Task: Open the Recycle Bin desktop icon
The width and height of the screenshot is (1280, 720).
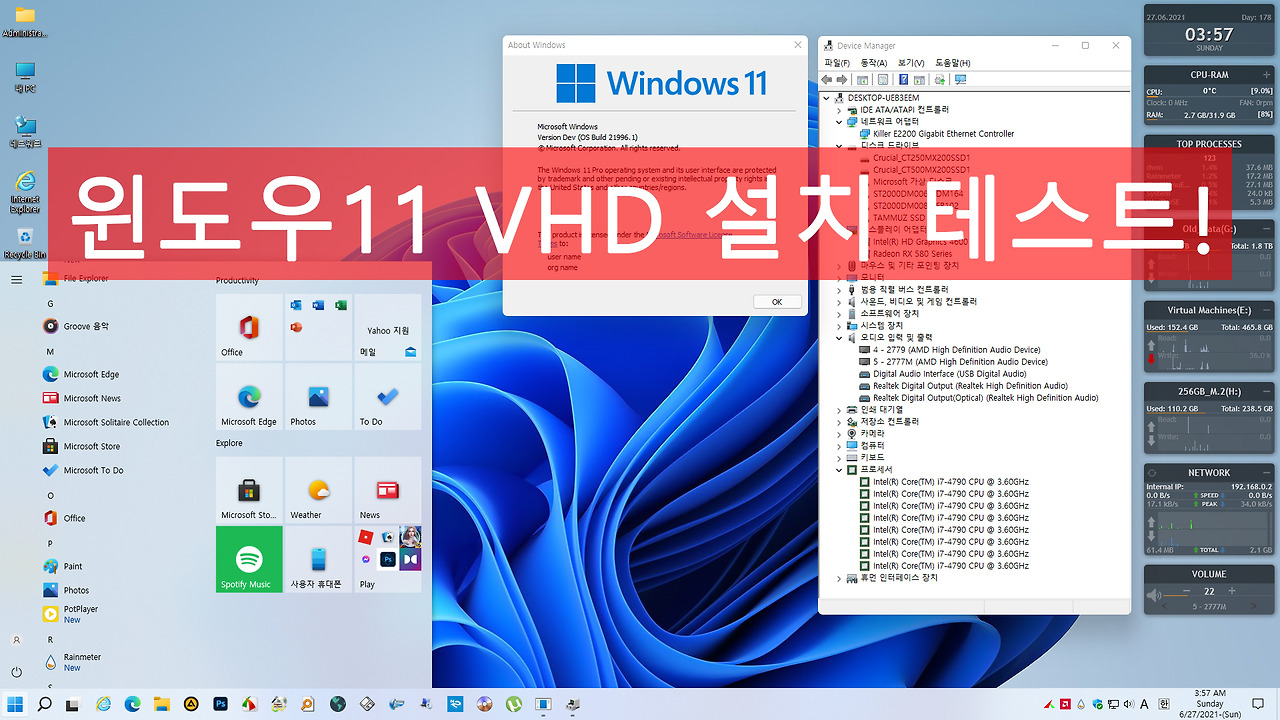Action: (x=25, y=243)
